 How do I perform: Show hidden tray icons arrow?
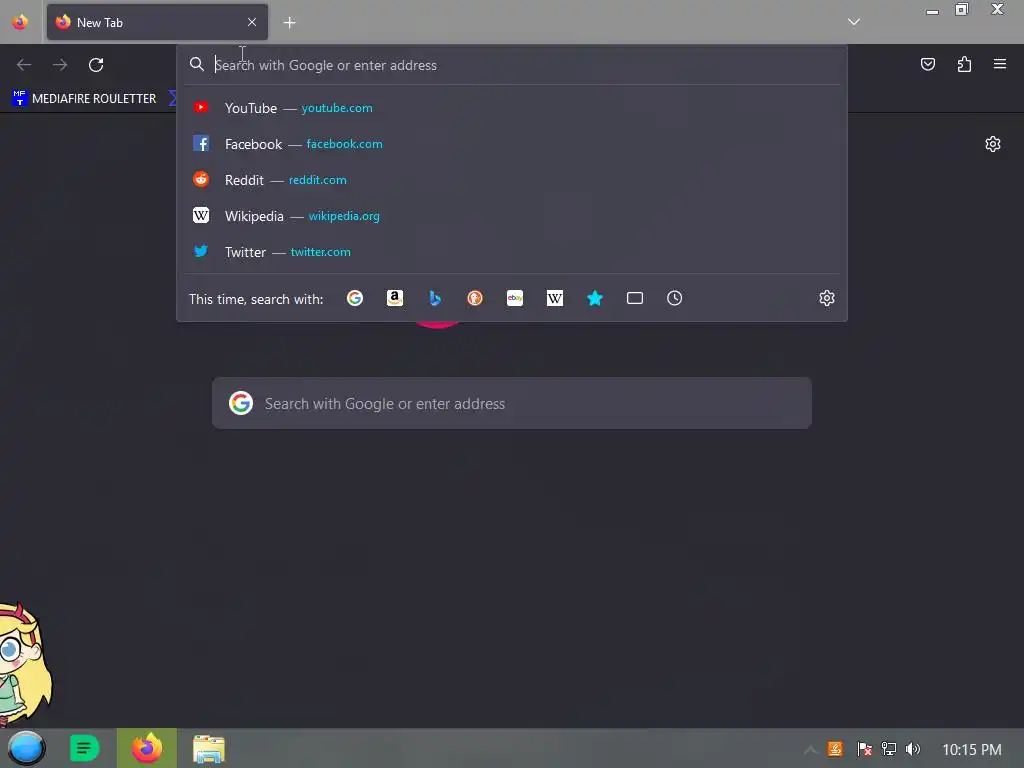tap(810, 749)
